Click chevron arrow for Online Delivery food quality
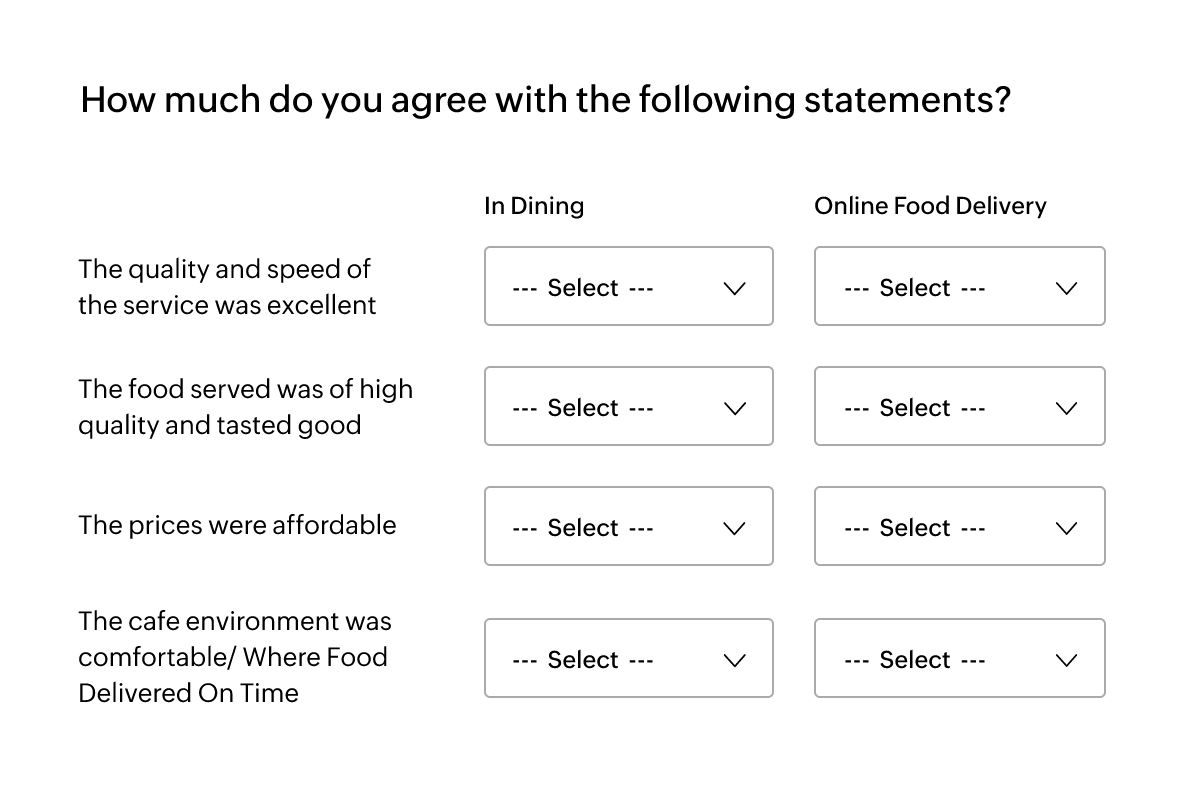Screen dimensions: 1184x788 (1066, 408)
